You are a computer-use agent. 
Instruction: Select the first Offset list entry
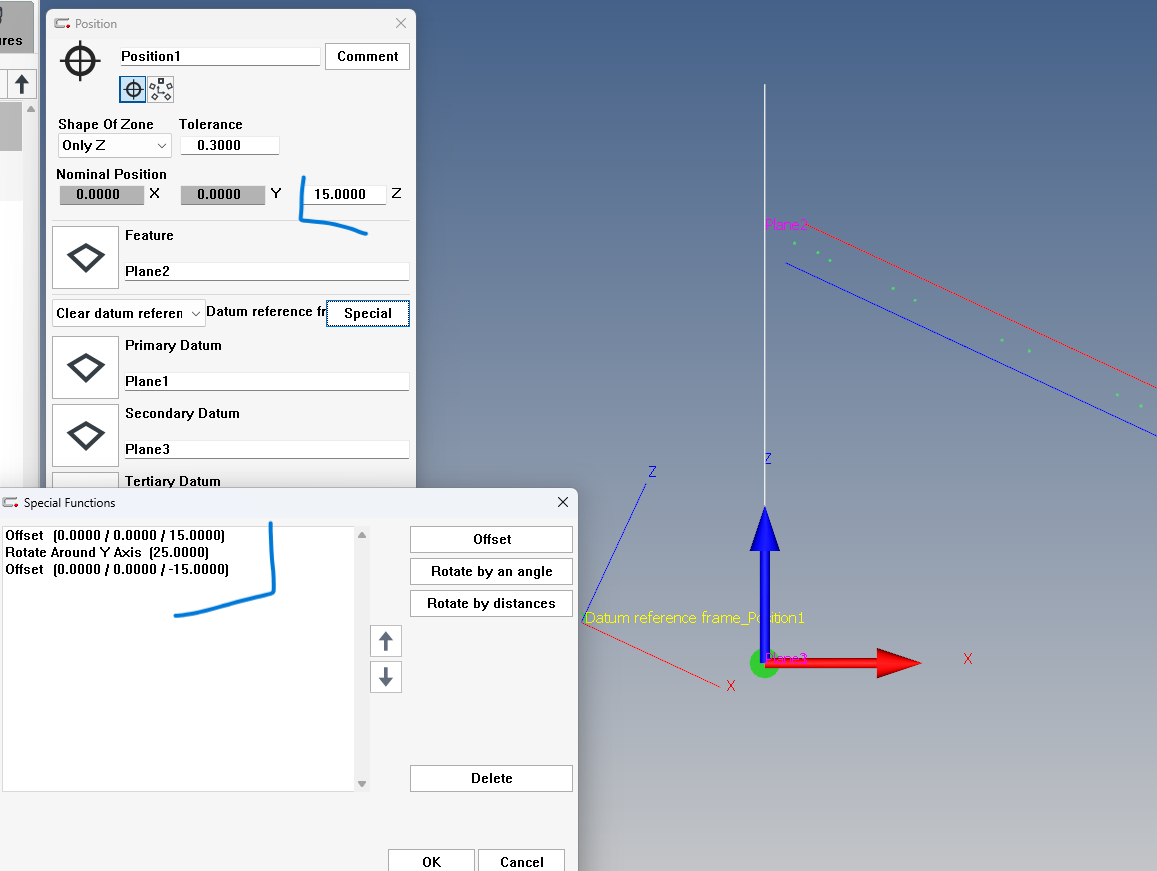tap(115, 535)
